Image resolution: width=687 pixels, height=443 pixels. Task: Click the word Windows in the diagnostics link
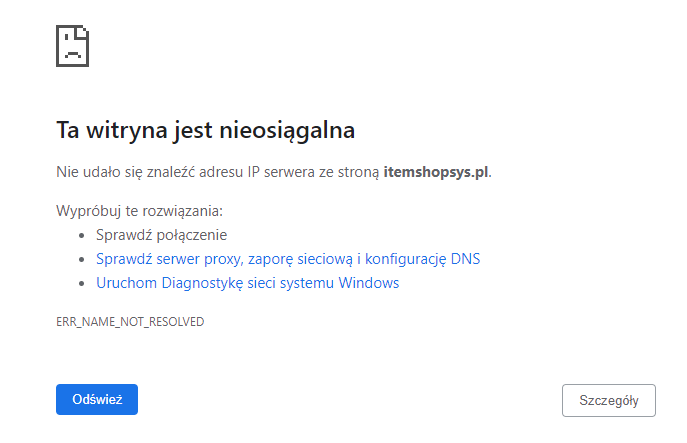point(370,283)
